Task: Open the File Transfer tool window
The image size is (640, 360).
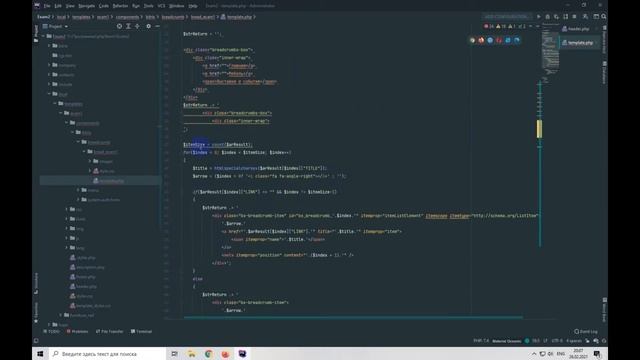Action: tap(109, 331)
